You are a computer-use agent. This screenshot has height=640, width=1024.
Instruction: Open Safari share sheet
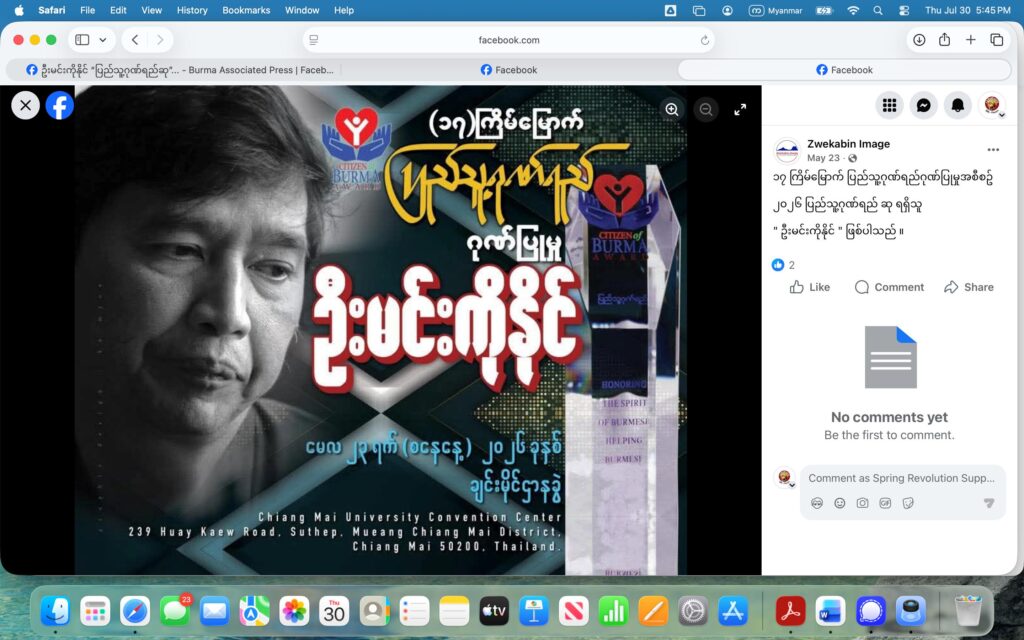coord(944,40)
